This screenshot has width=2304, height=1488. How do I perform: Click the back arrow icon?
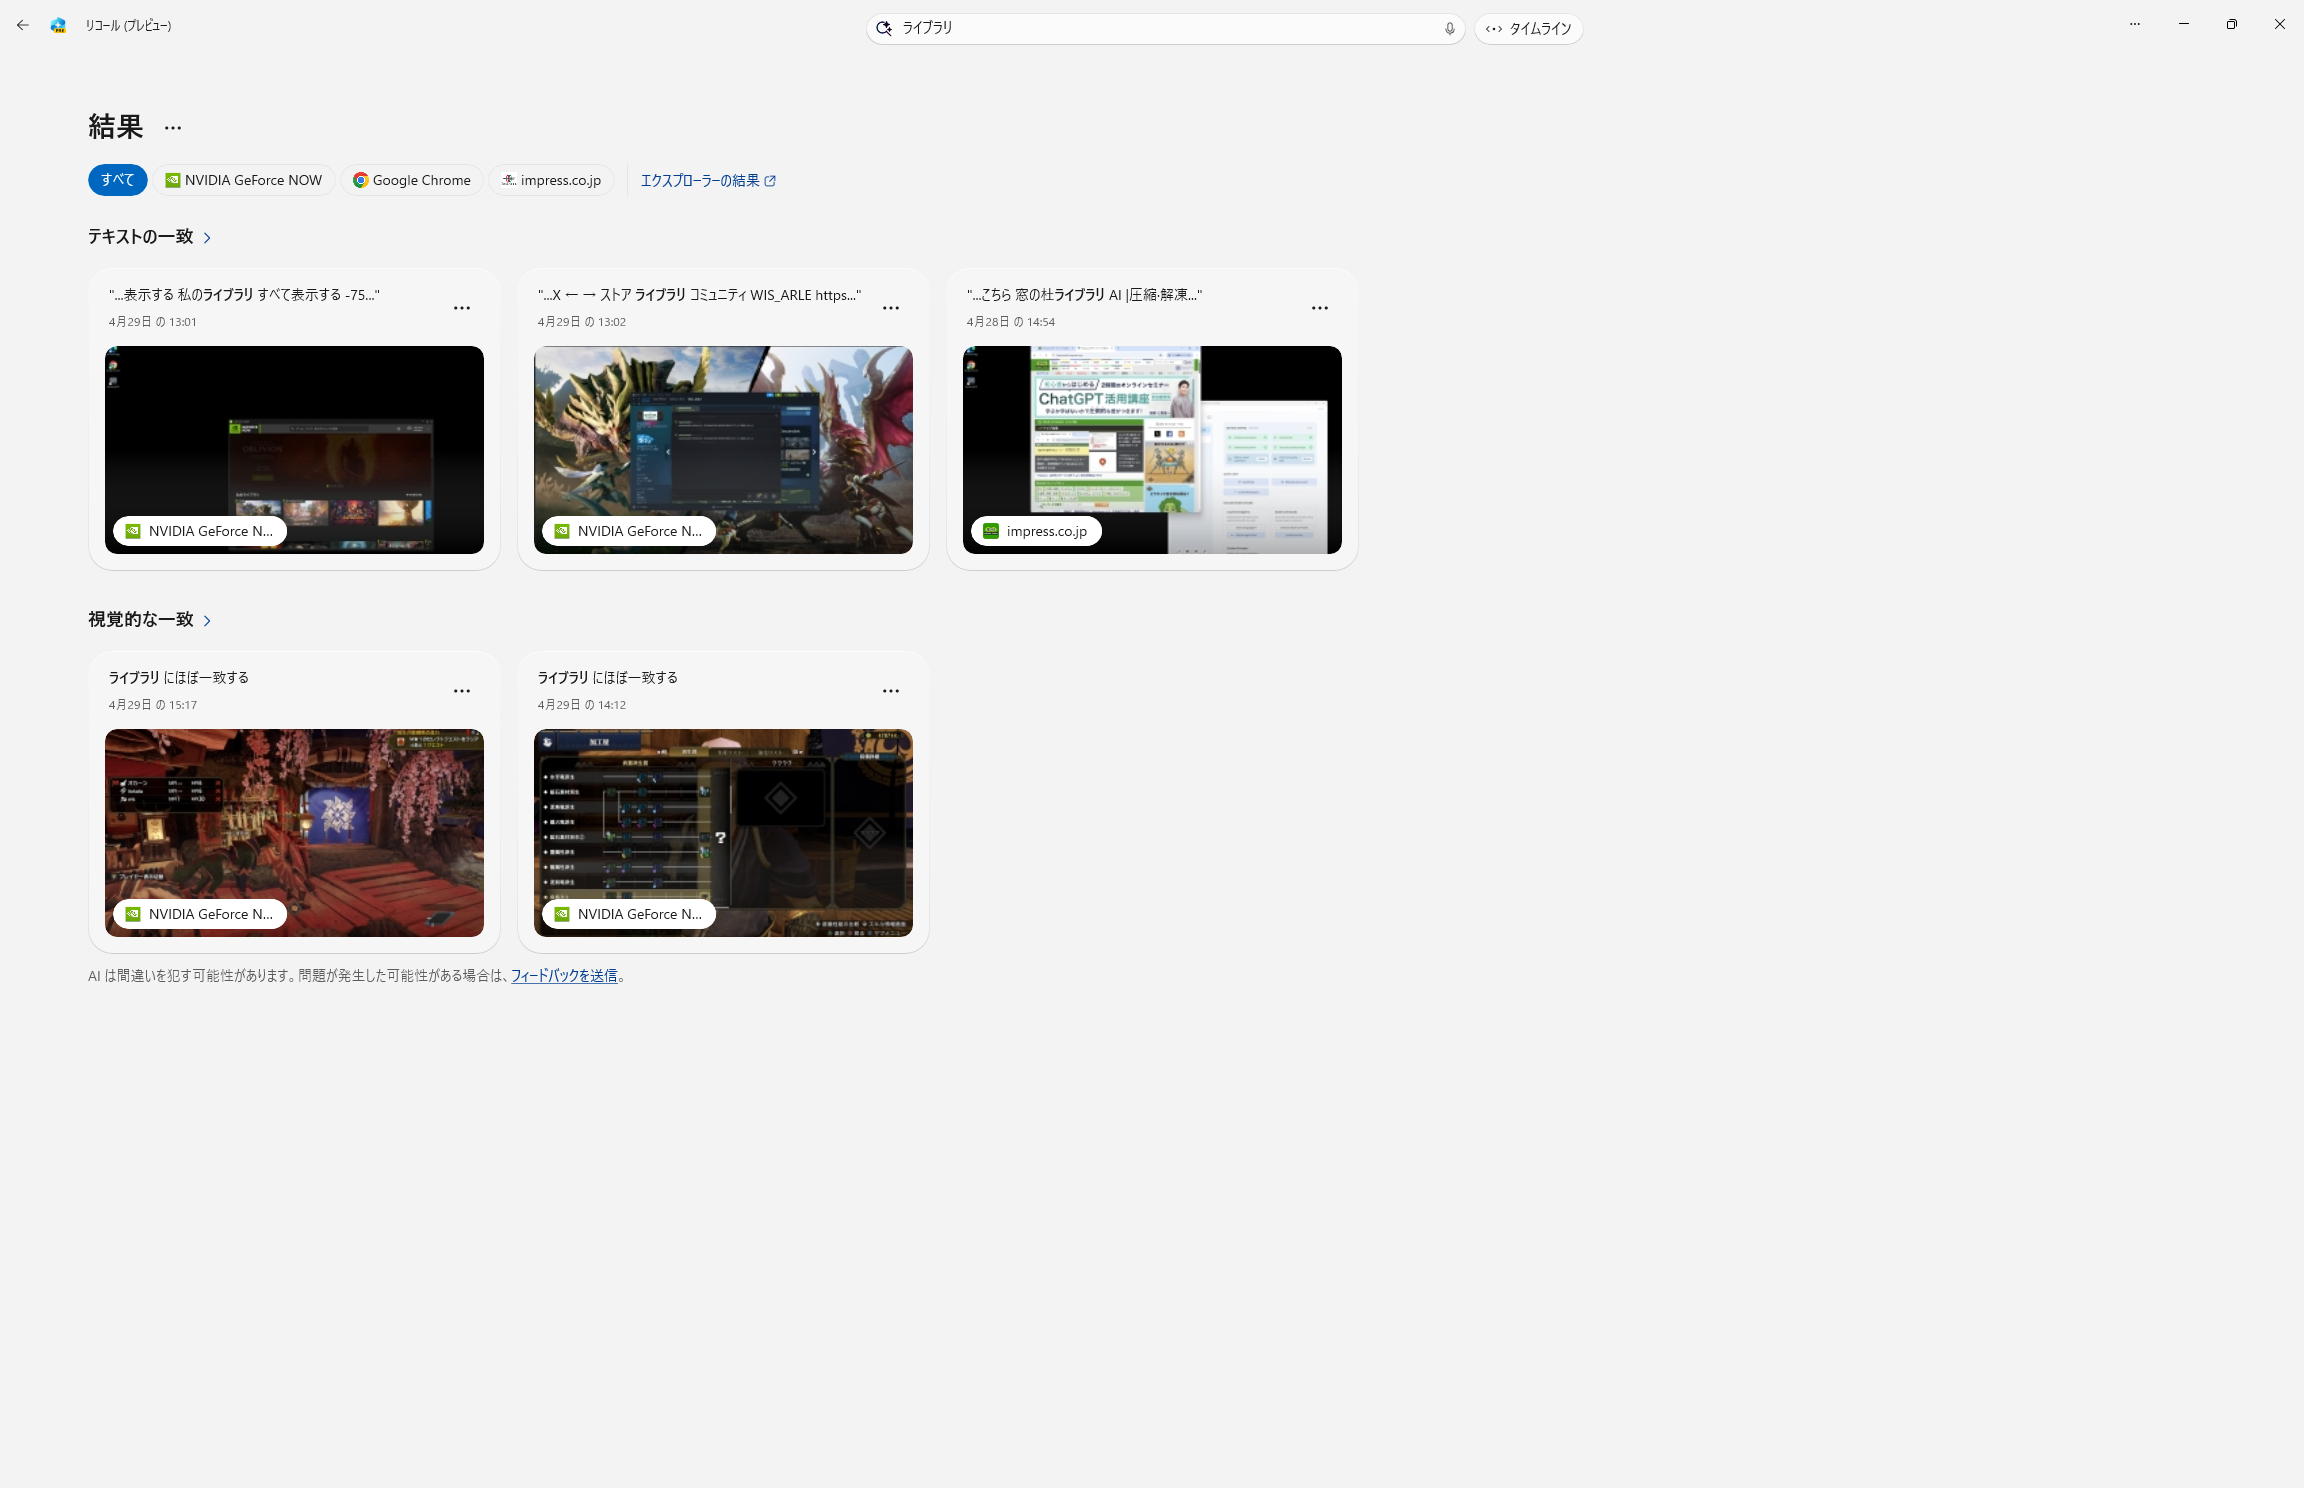pos(22,25)
